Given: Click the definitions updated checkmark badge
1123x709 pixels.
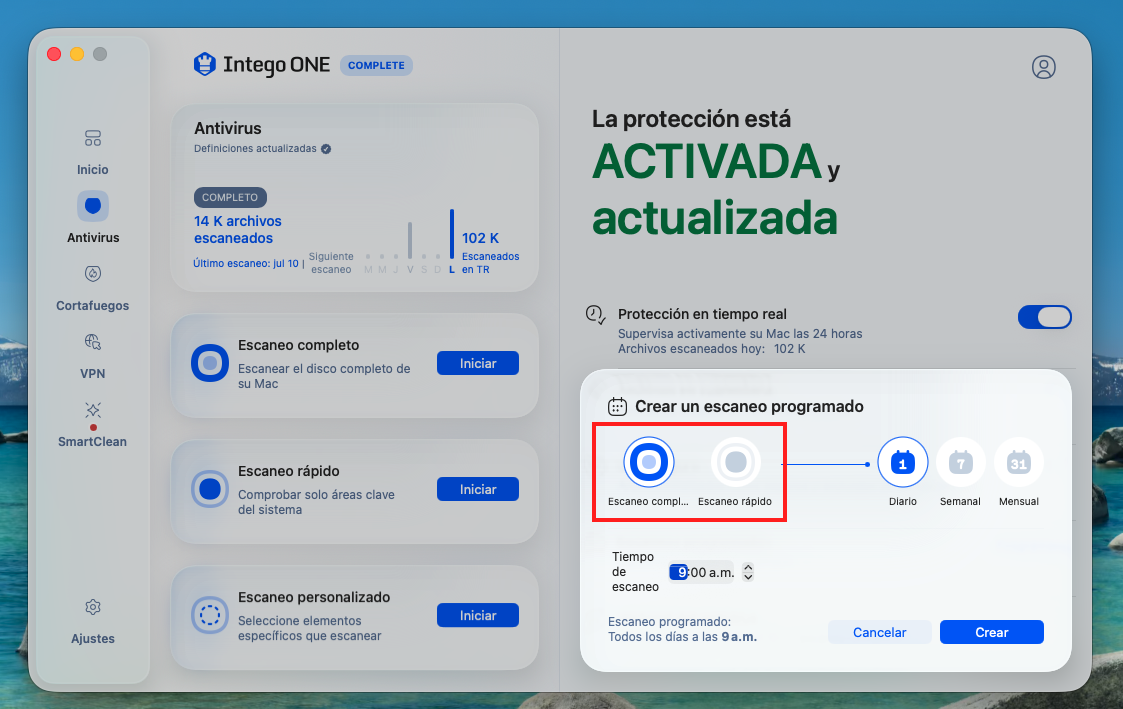Looking at the screenshot, I should click(326, 149).
